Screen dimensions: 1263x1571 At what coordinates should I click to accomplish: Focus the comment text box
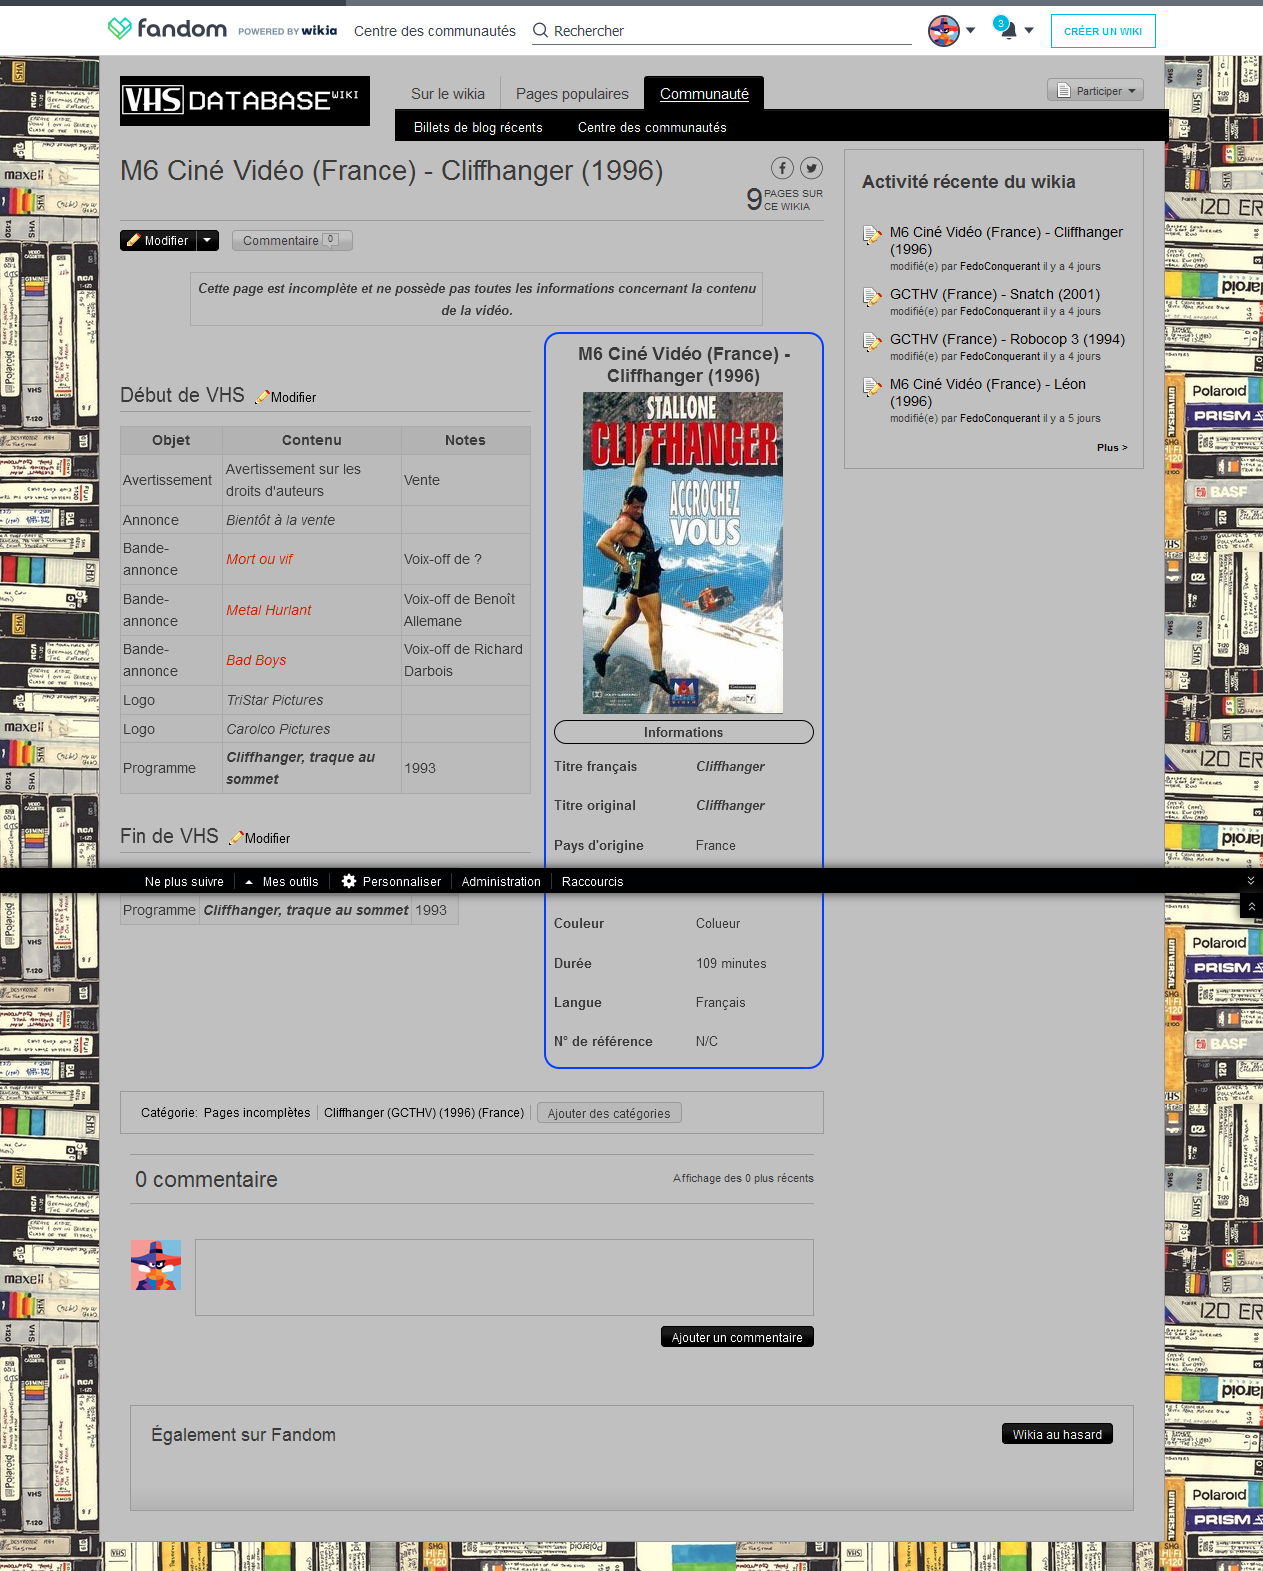pyautogui.click(x=504, y=1277)
